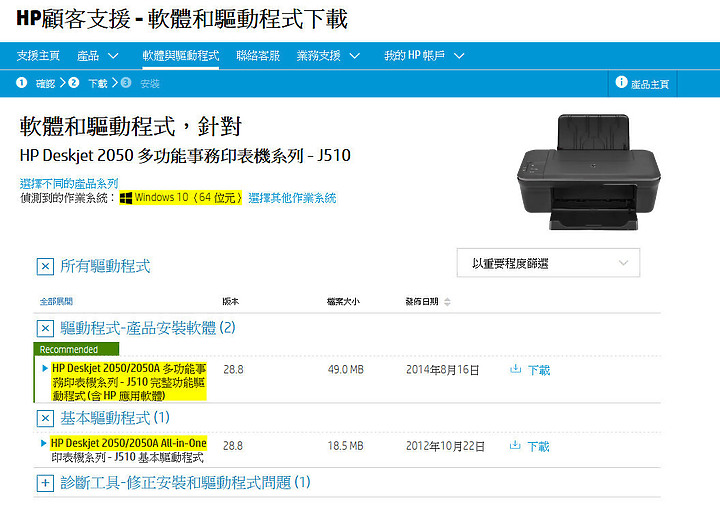
Task: Click 選擇不同的產品系列 link
Action: [69, 184]
